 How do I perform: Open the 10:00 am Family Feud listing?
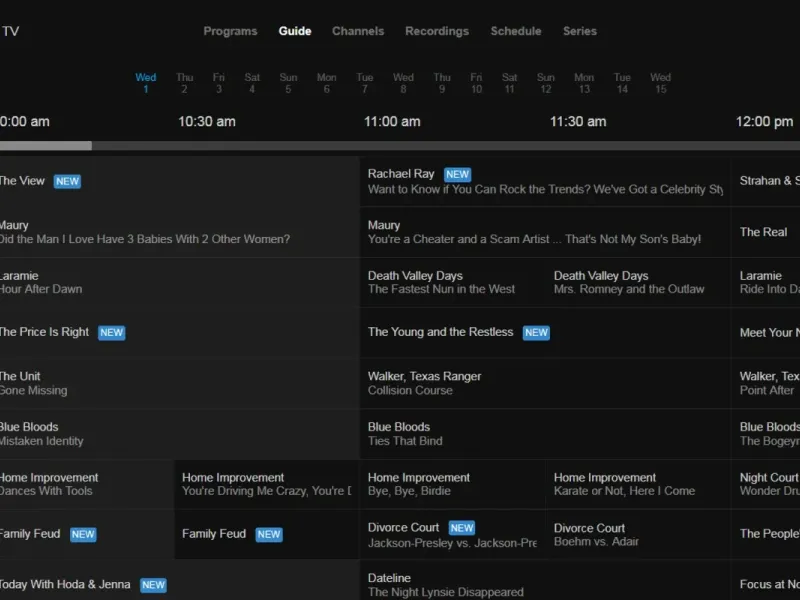87,534
